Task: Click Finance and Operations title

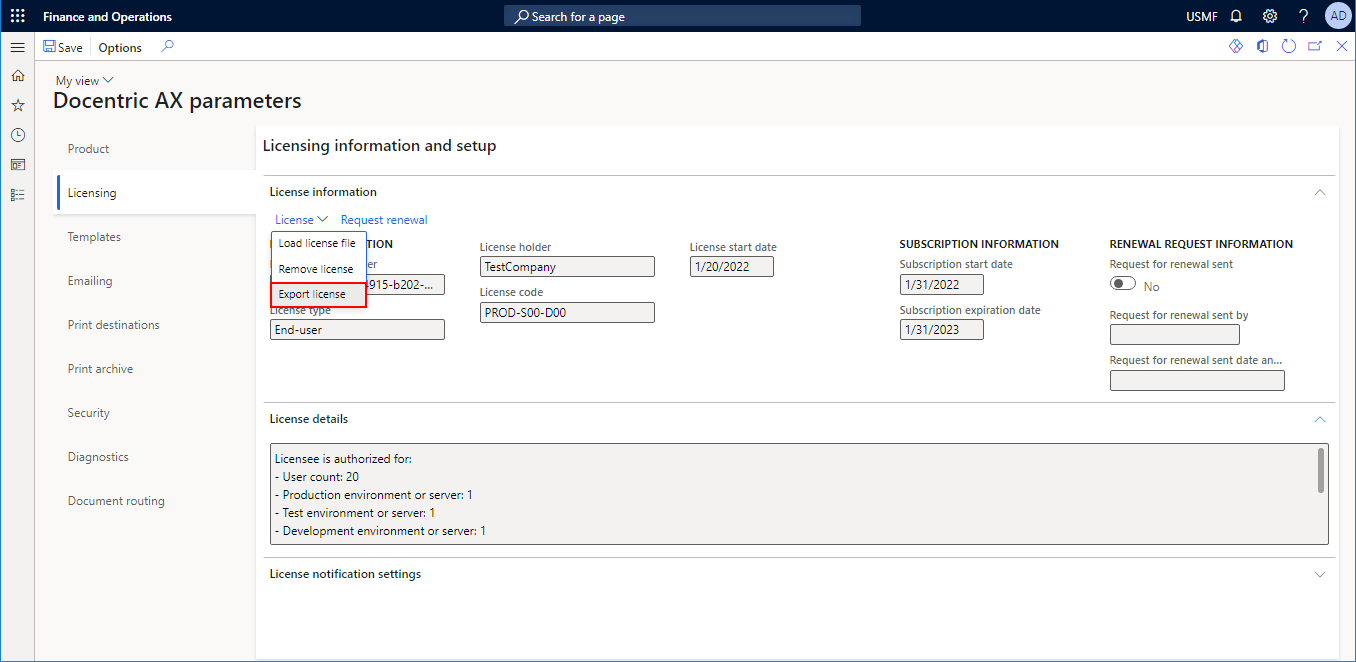Action: coord(107,17)
